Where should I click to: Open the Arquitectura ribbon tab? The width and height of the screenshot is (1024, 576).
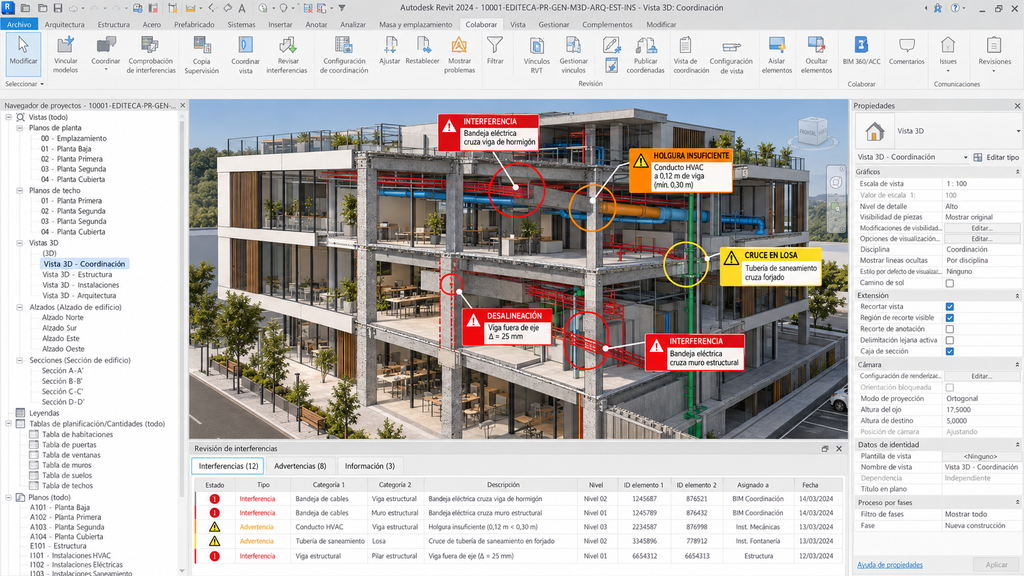coord(65,24)
